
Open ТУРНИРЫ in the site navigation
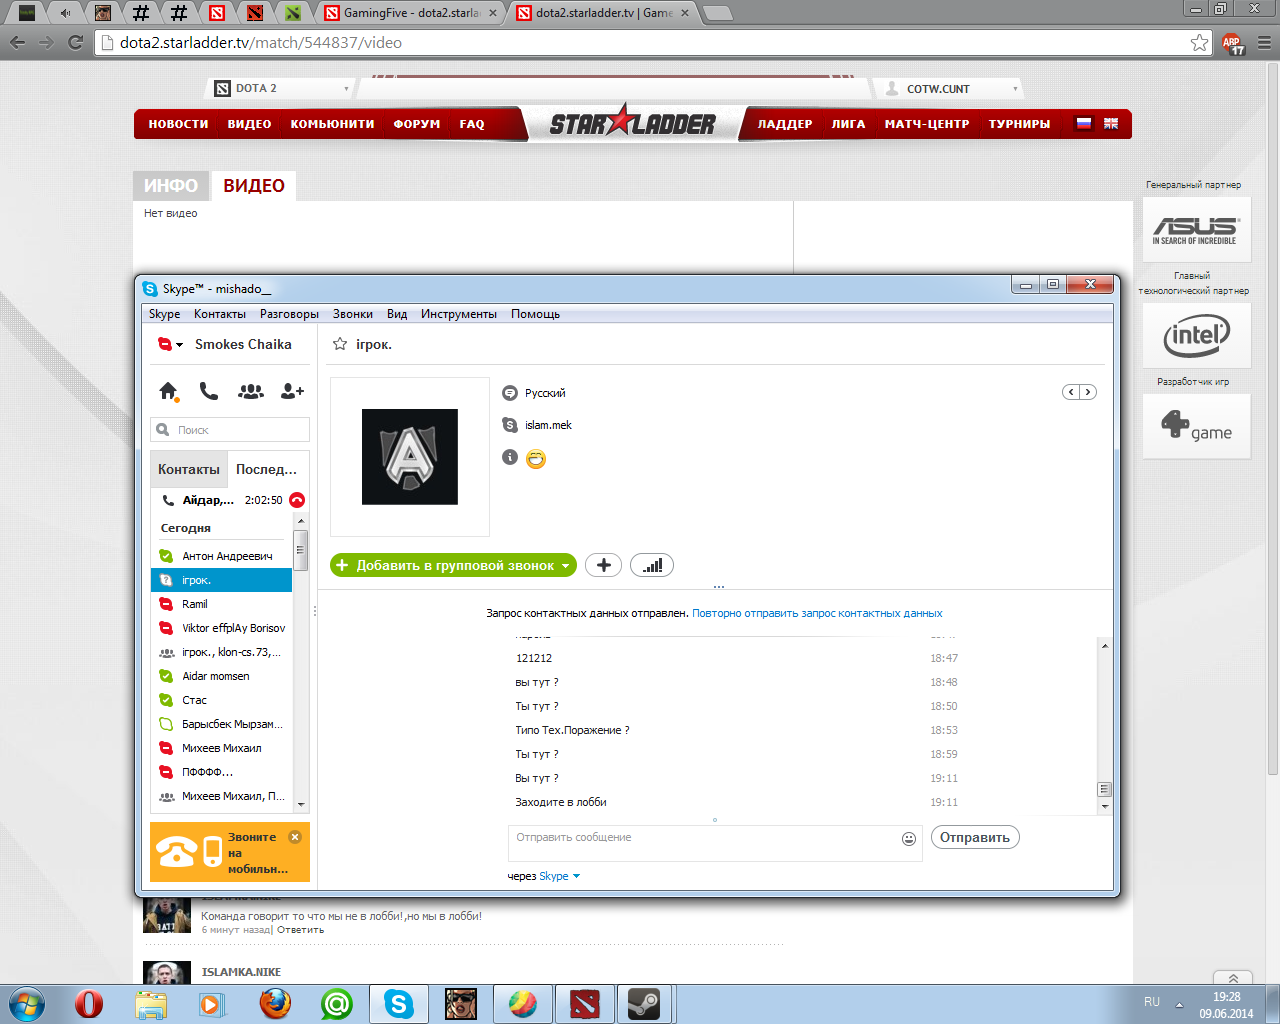(1019, 124)
